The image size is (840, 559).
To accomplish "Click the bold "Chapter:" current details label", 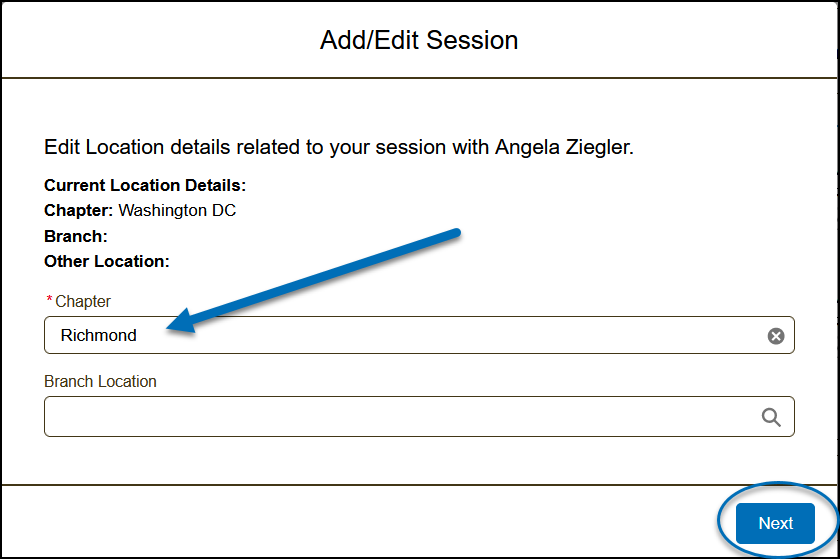I will pyautogui.click(x=79, y=210).
